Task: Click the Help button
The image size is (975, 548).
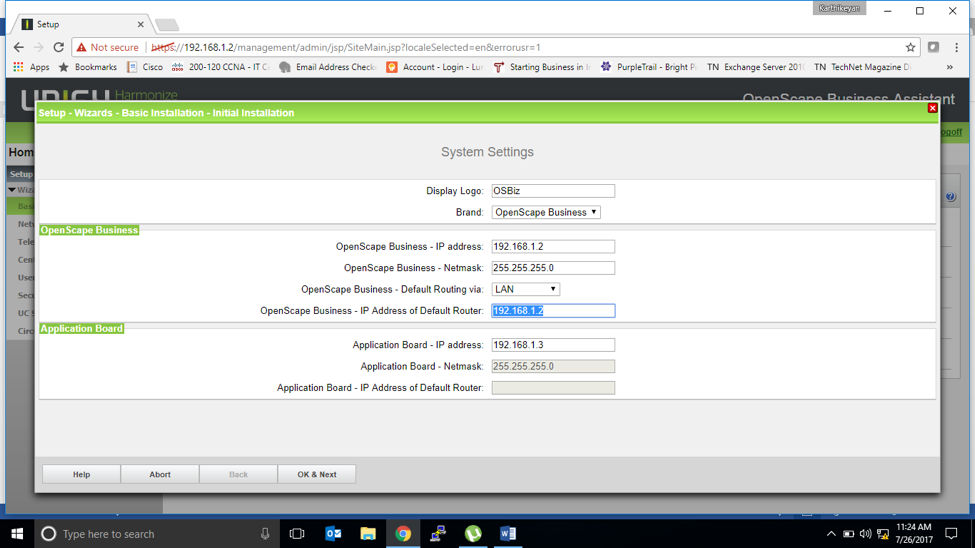Action: [x=81, y=474]
